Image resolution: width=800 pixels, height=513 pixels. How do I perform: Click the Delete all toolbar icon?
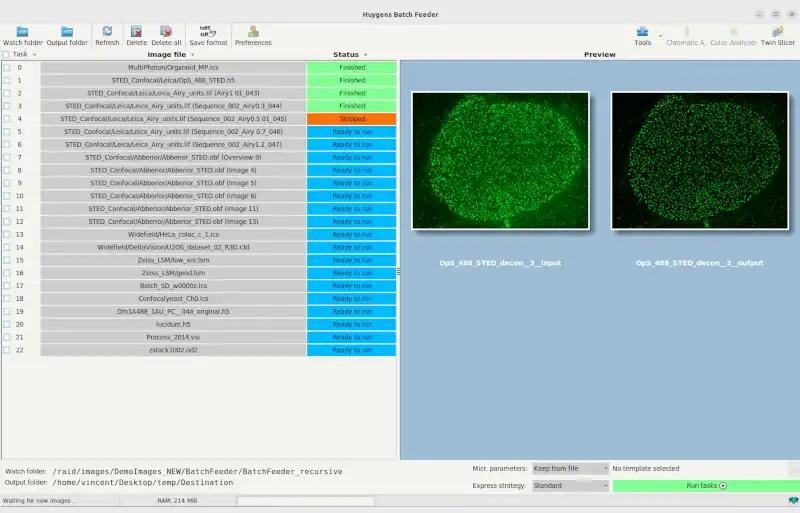pyautogui.click(x=166, y=36)
